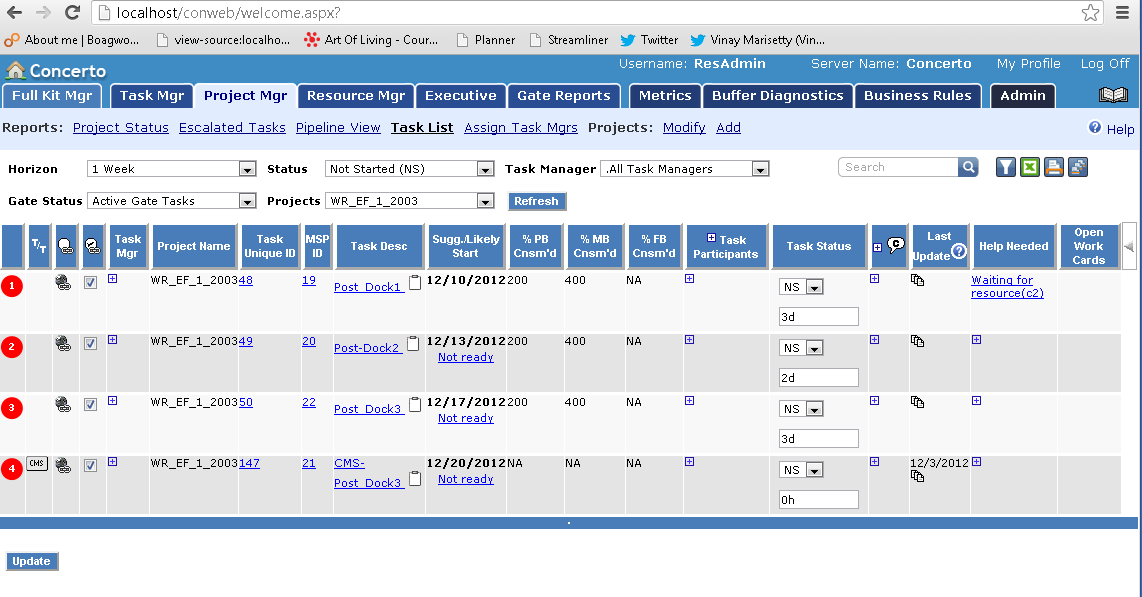This screenshot has width=1142, height=597.
Task: Toggle checkbox in row 4 CMS-Post_Dock3
Action: pos(90,466)
